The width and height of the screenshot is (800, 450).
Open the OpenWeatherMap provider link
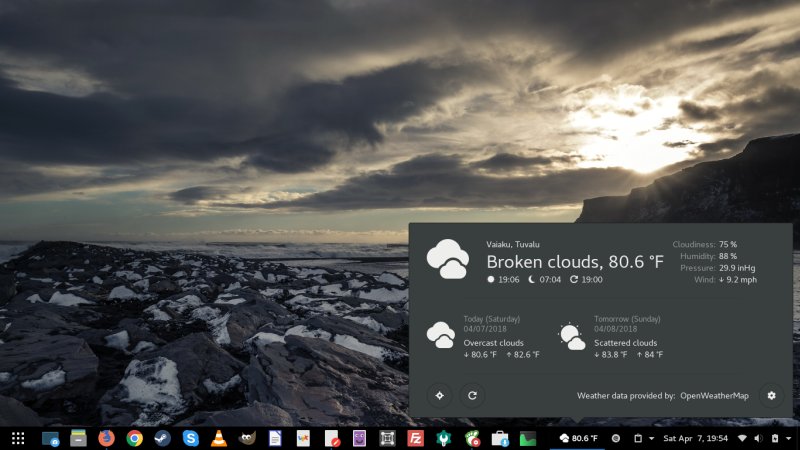(x=714, y=396)
